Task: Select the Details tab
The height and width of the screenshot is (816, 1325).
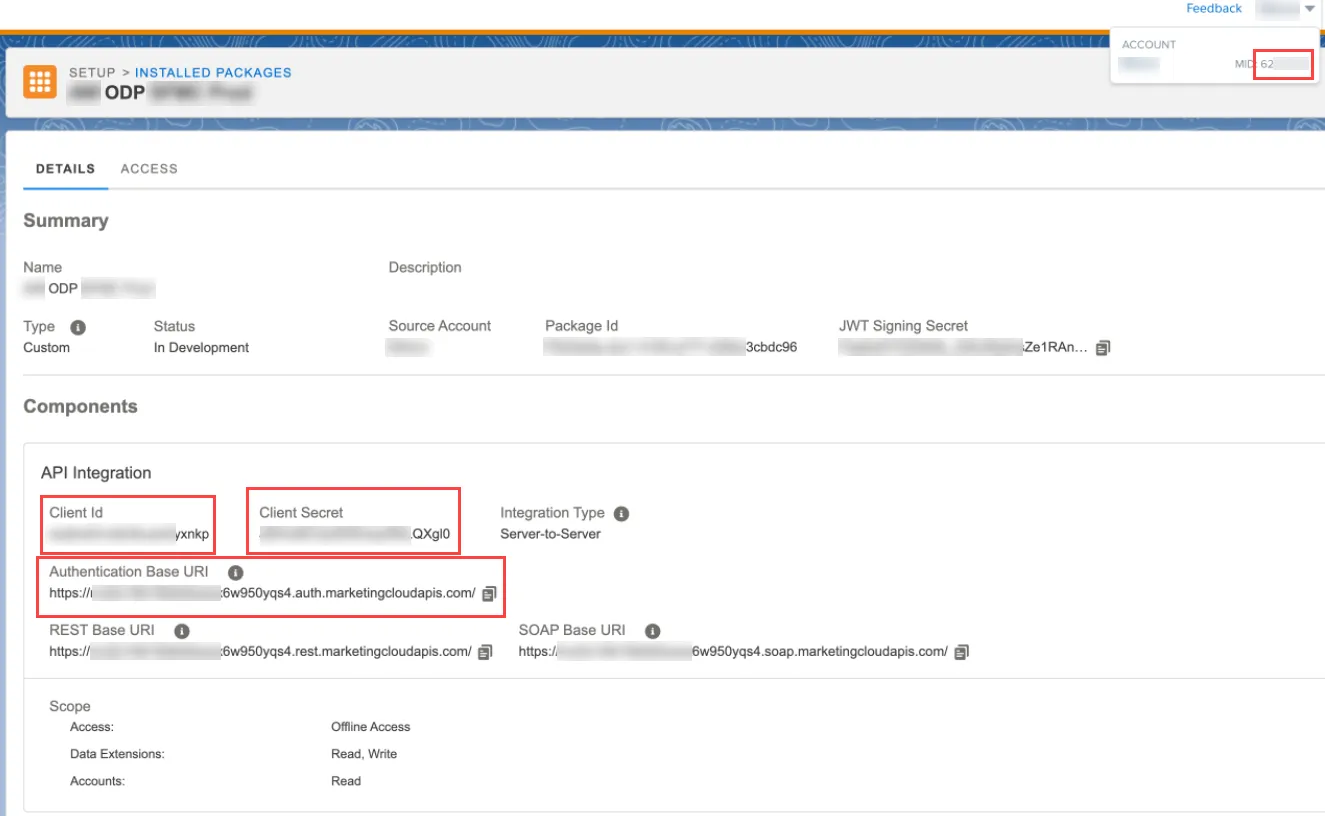Action: point(65,169)
